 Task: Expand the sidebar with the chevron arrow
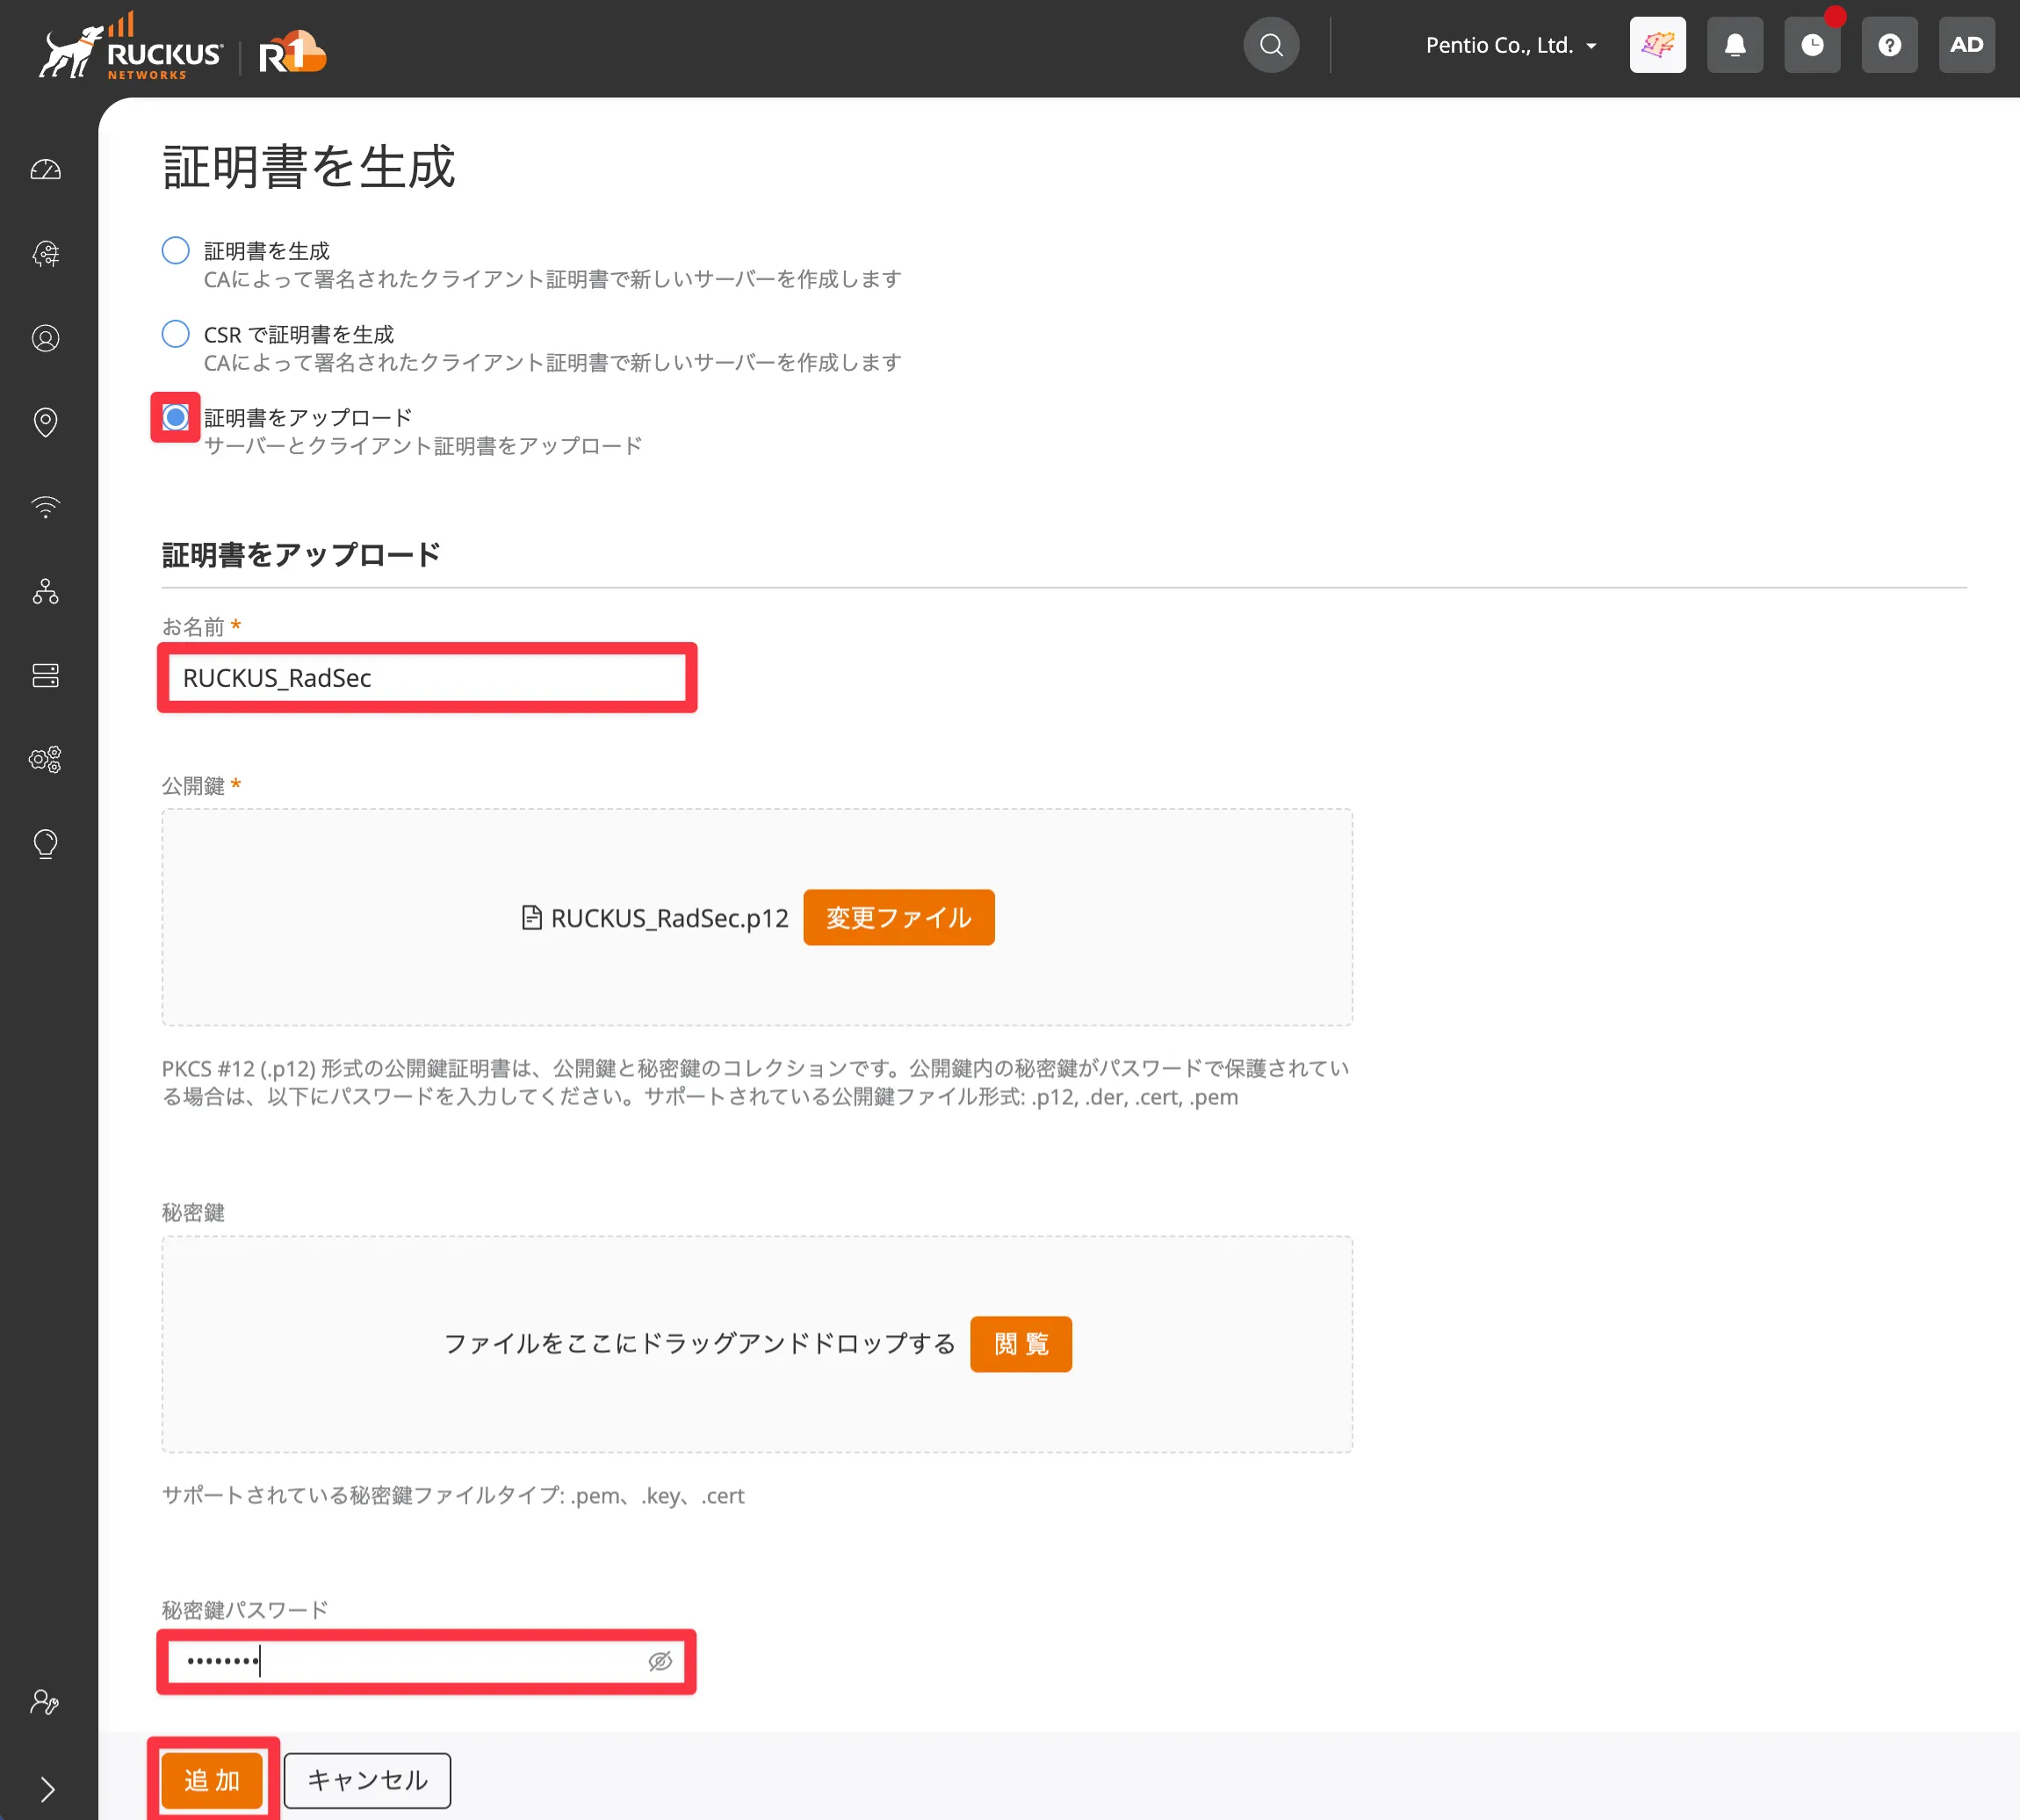[x=47, y=1788]
